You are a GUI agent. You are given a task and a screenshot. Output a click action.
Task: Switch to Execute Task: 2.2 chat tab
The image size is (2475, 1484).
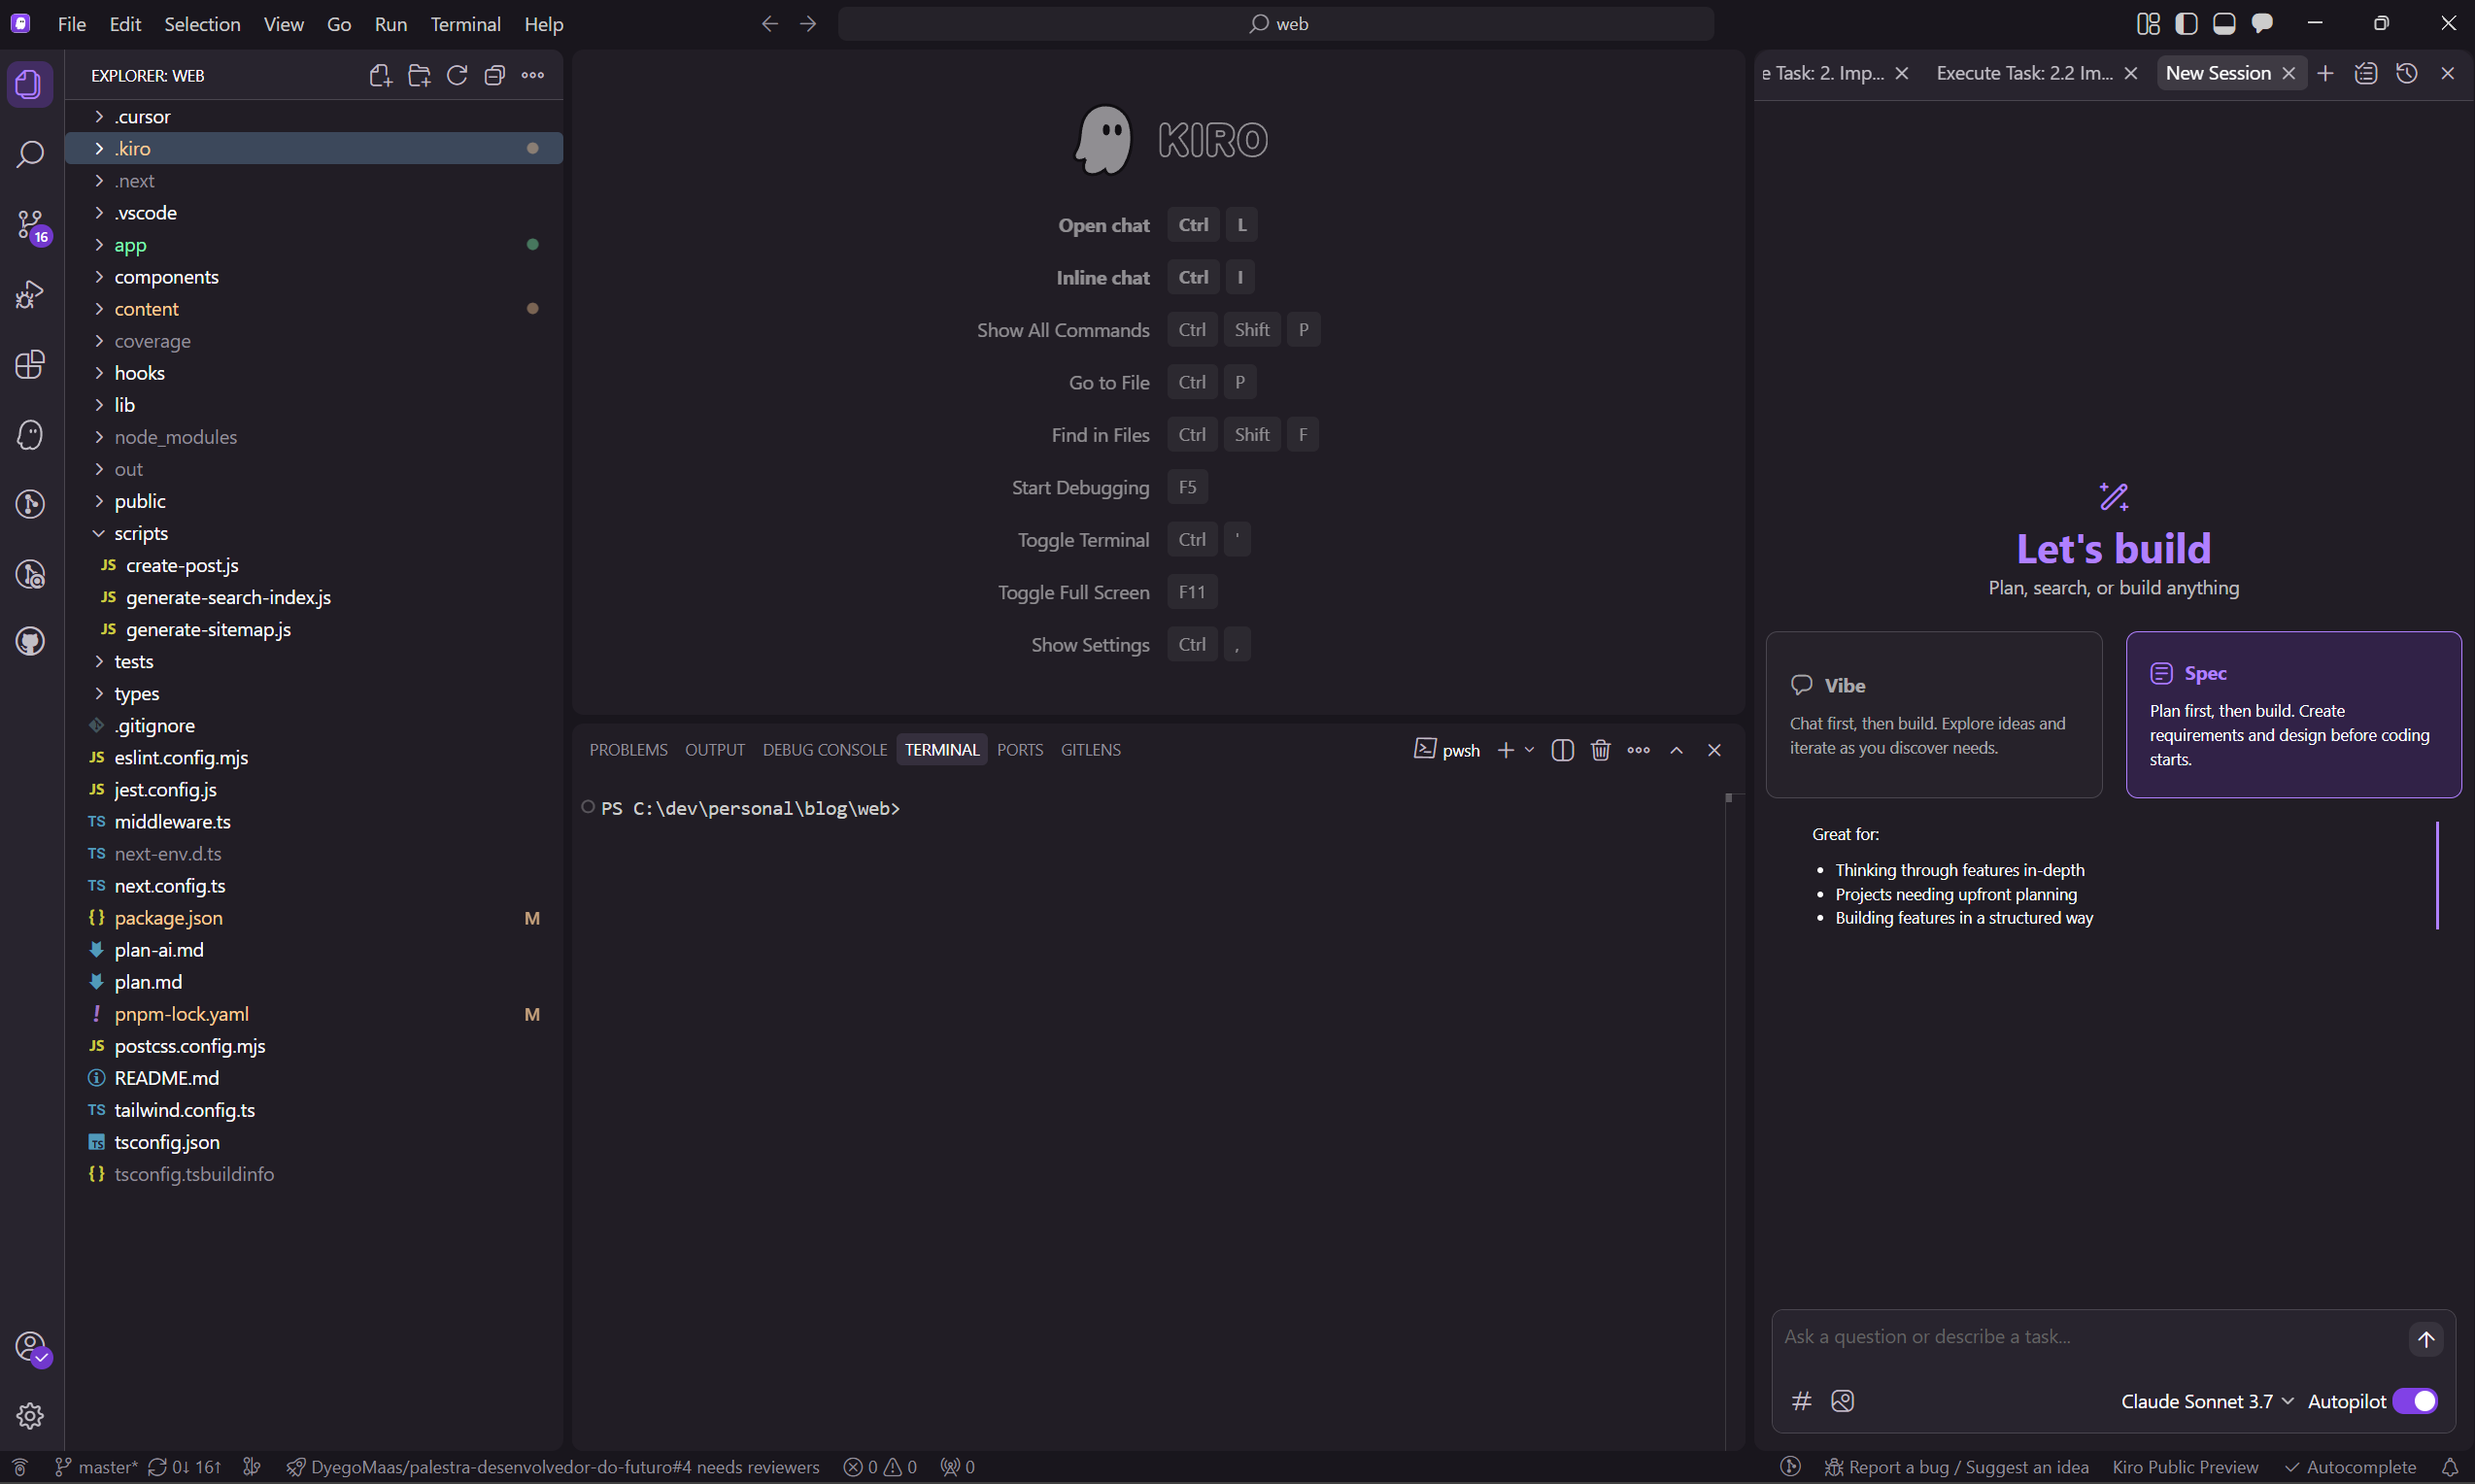2024,73
